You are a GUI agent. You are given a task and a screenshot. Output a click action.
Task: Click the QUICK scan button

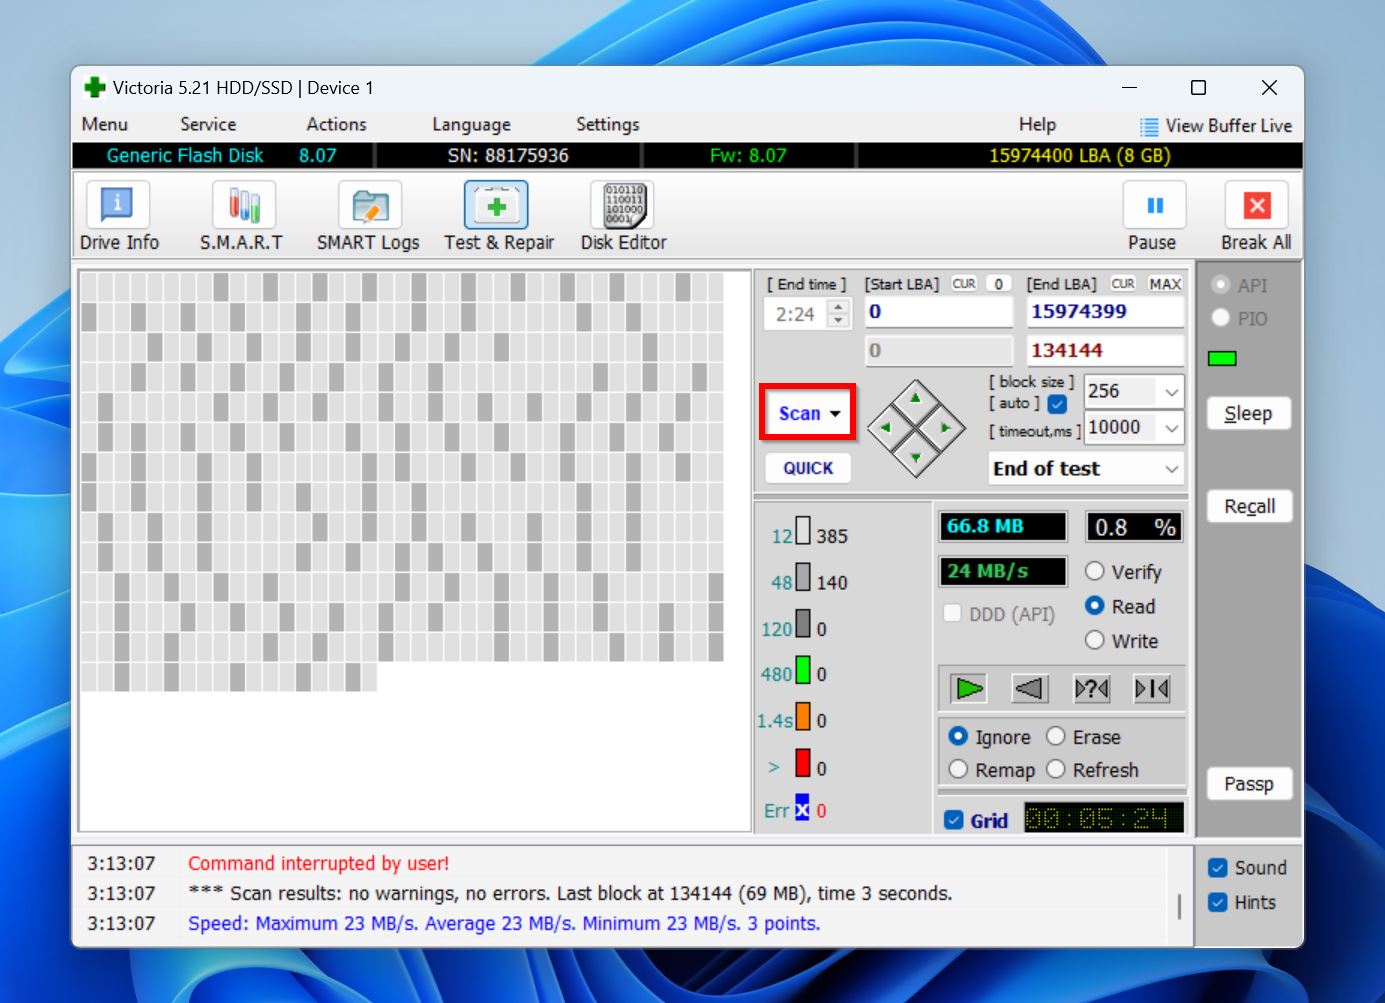pos(808,468)
